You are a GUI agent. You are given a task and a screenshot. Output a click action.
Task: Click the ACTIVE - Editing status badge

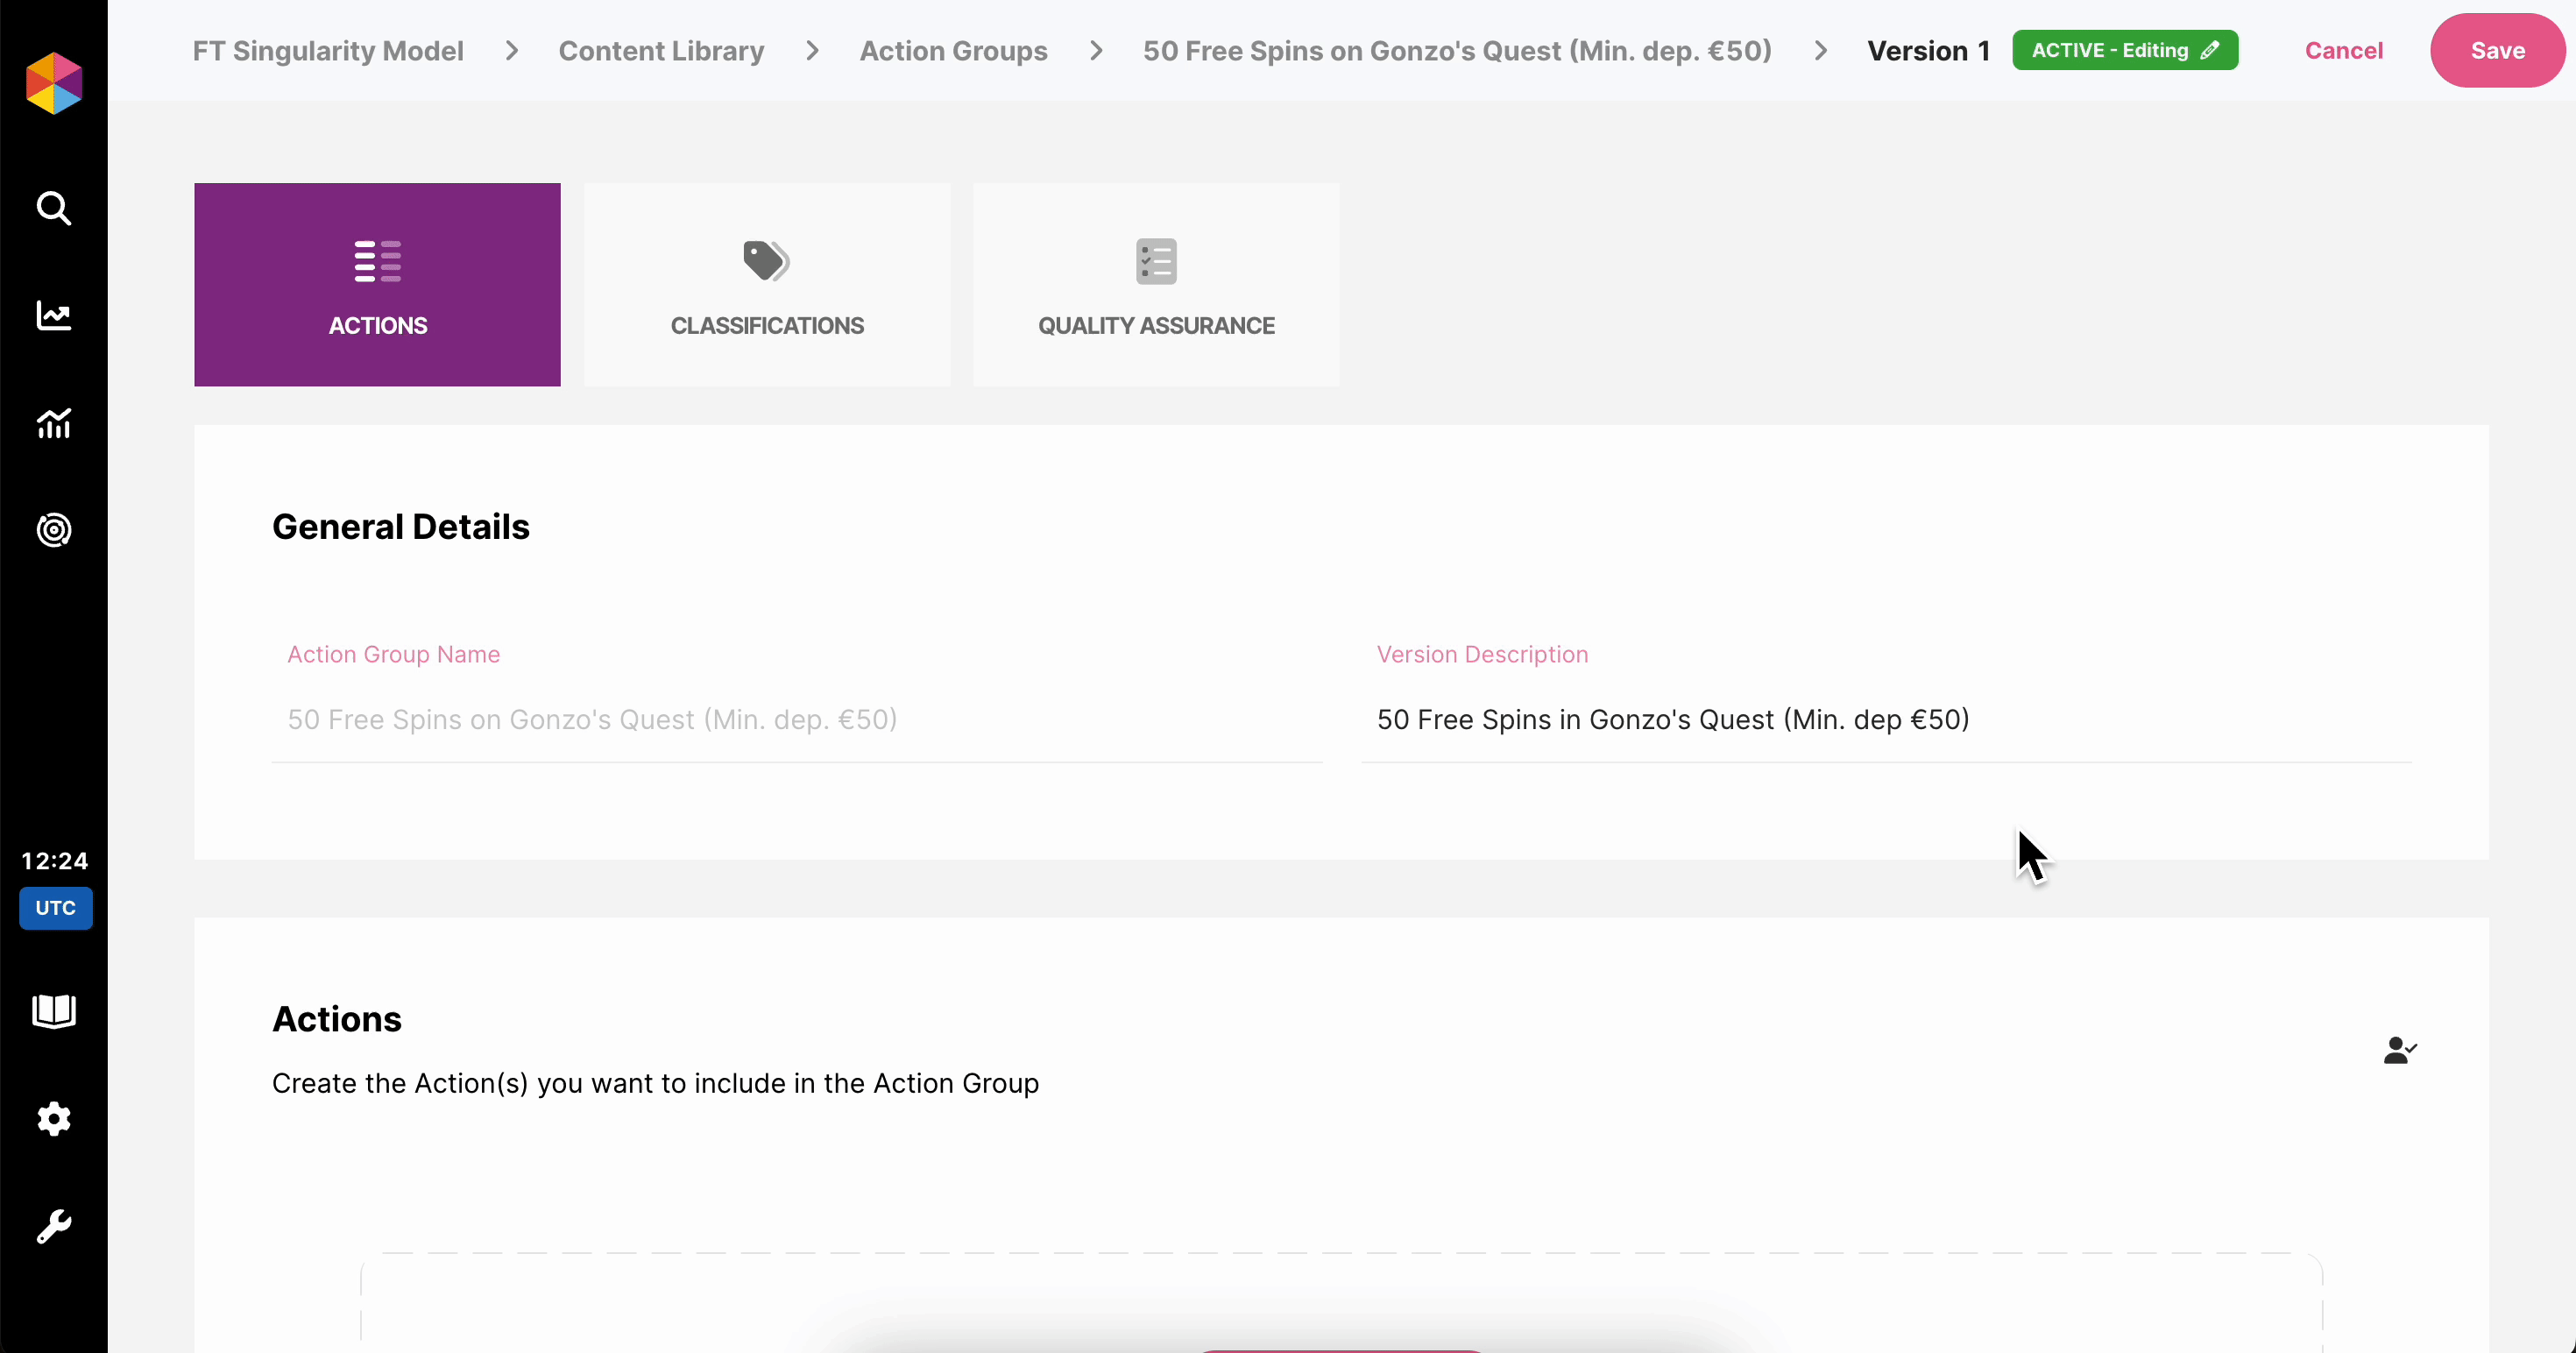[2124, 50]
